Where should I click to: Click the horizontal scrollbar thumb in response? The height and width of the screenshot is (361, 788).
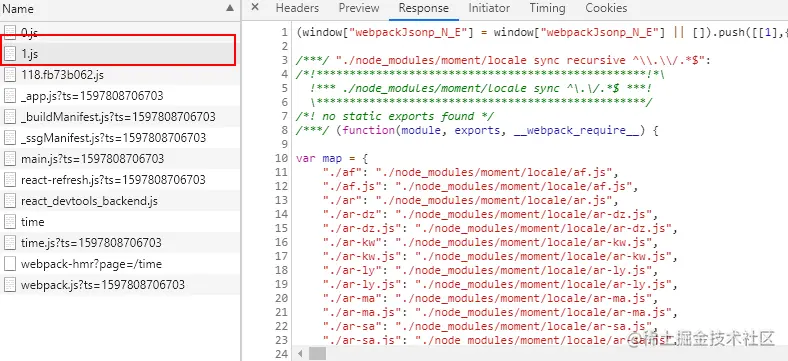click(317, 354)
